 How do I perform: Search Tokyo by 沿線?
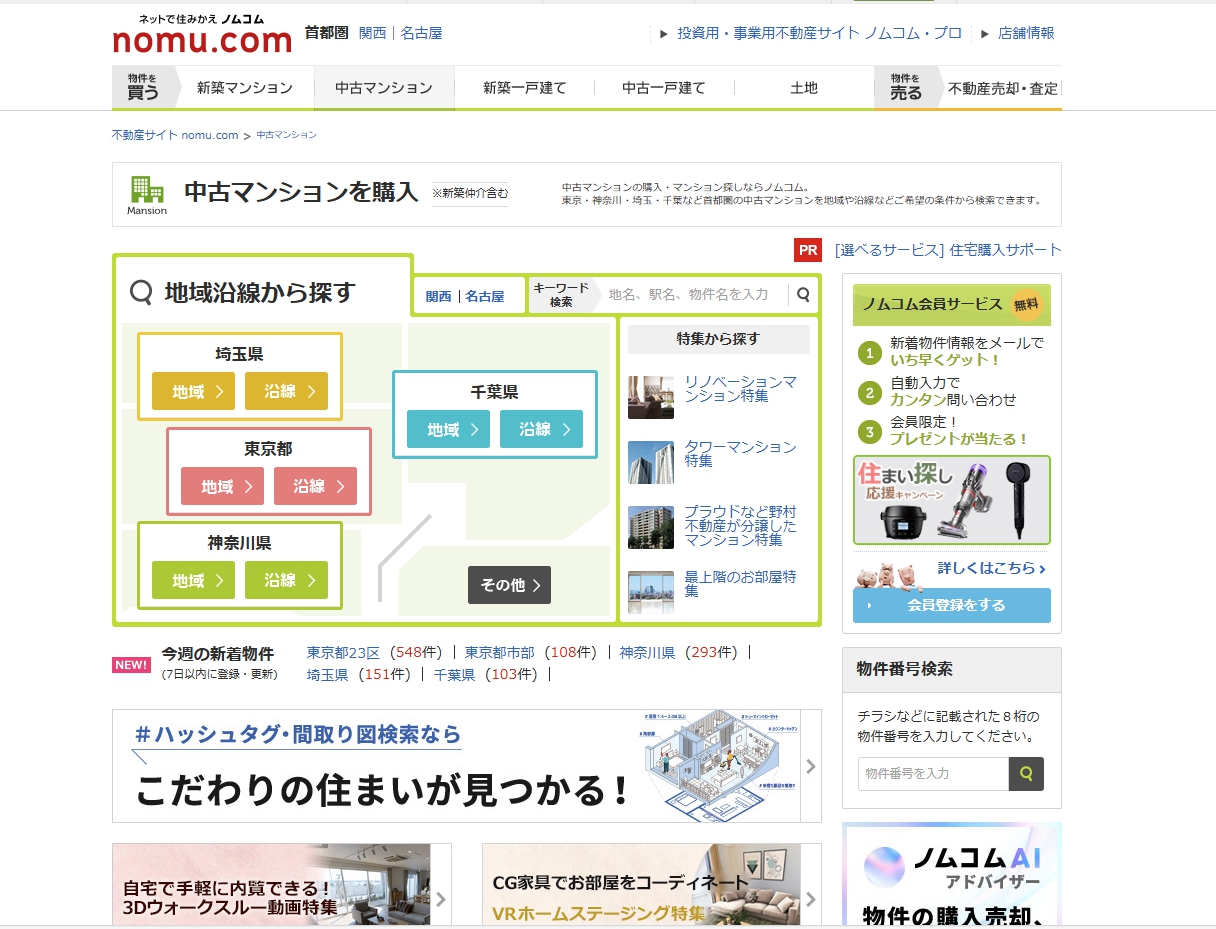(315, 486)
